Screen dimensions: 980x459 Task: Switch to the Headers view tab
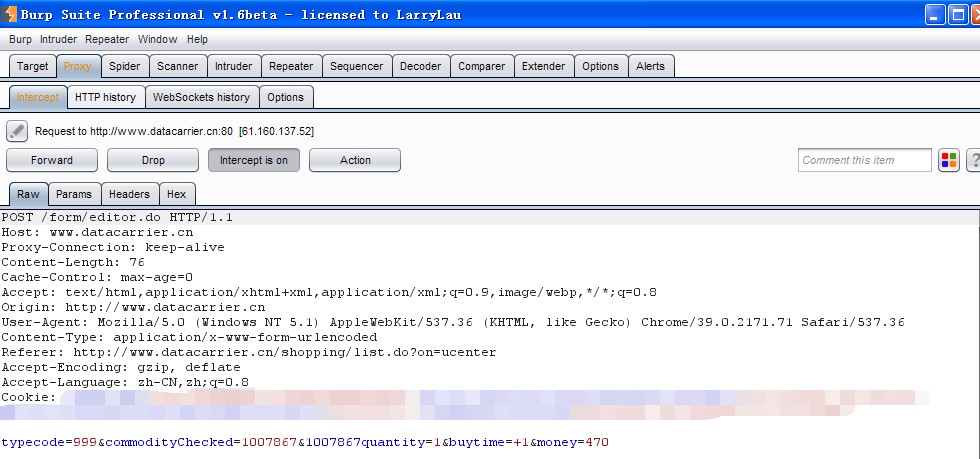point(129,194)
